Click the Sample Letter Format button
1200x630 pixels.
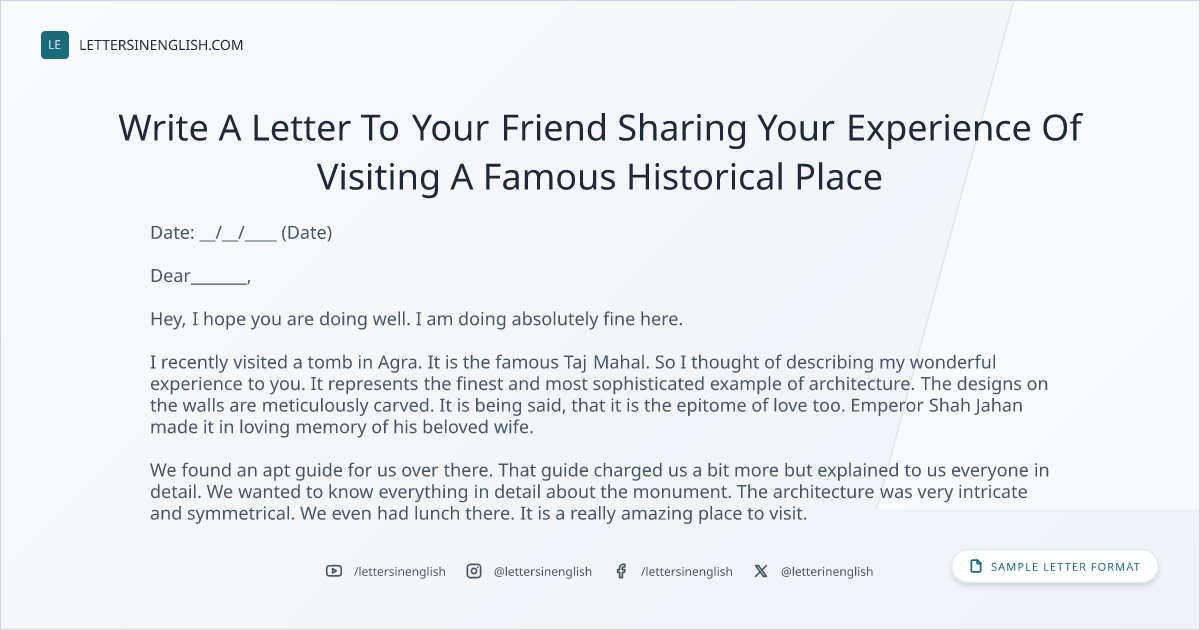(x=1055, y=567)
